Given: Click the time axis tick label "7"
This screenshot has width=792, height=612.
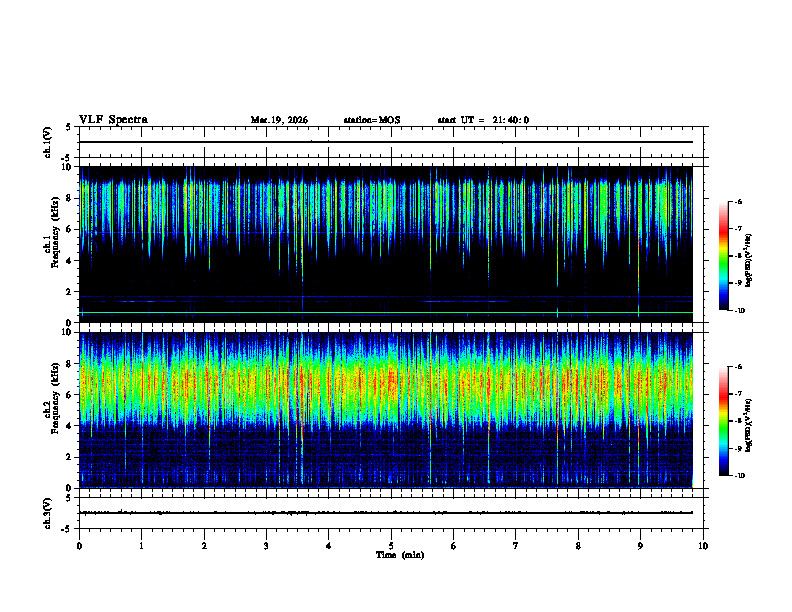Looking at the screenshot, I should (516, 546).
